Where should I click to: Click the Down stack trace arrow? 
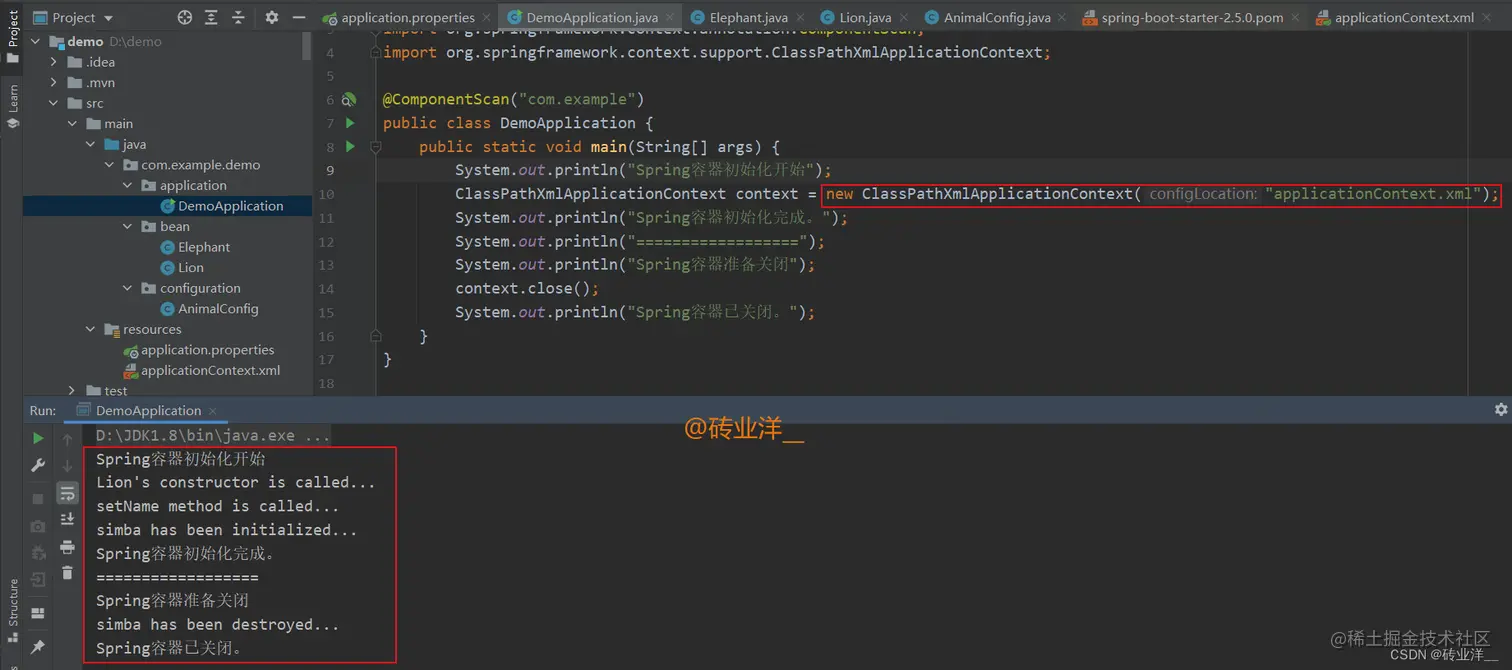pyautogui.click(x=67, y=466)
